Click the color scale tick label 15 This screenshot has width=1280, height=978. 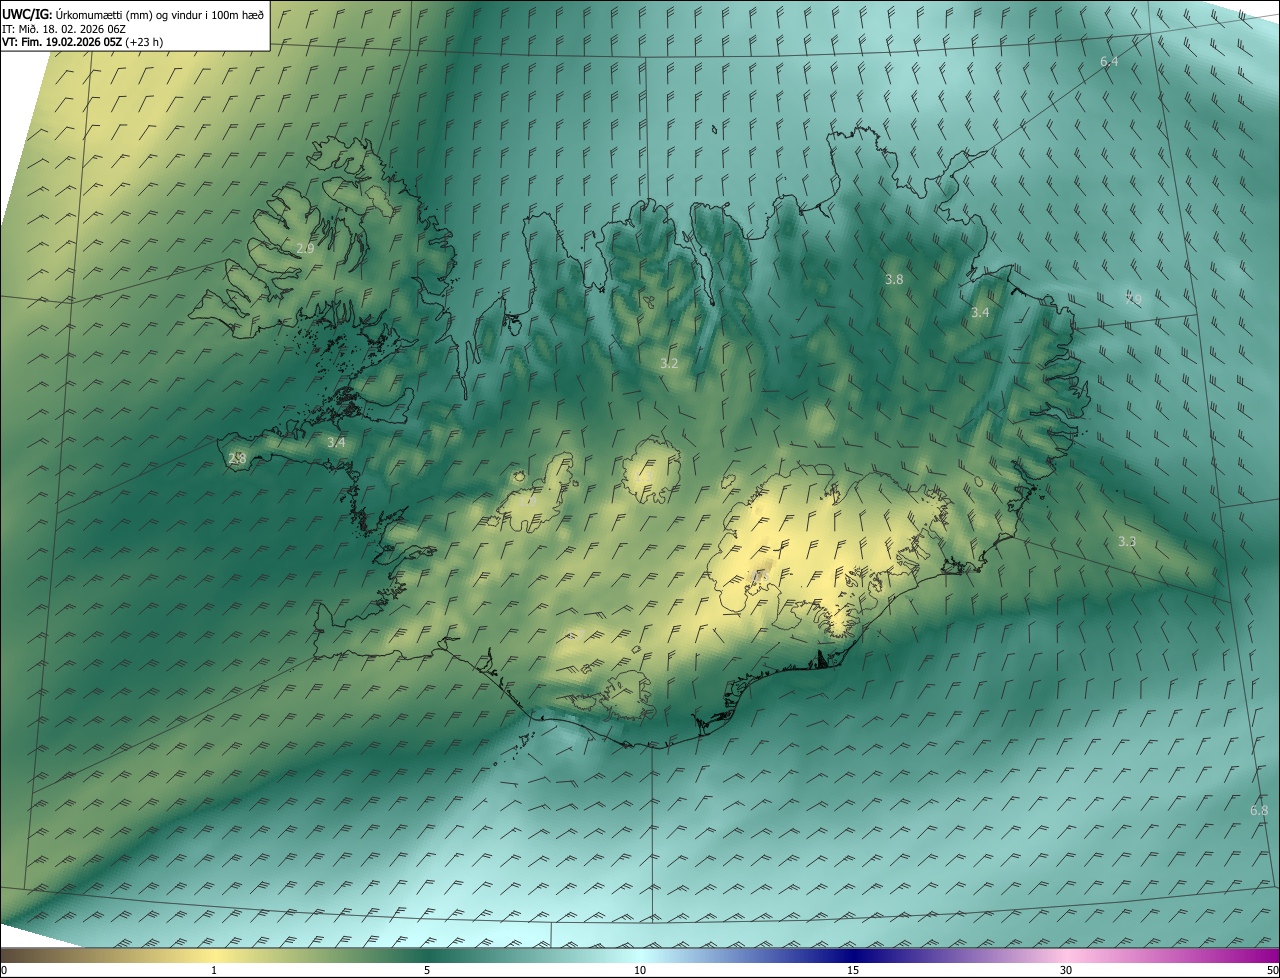(x=853, y=971)
